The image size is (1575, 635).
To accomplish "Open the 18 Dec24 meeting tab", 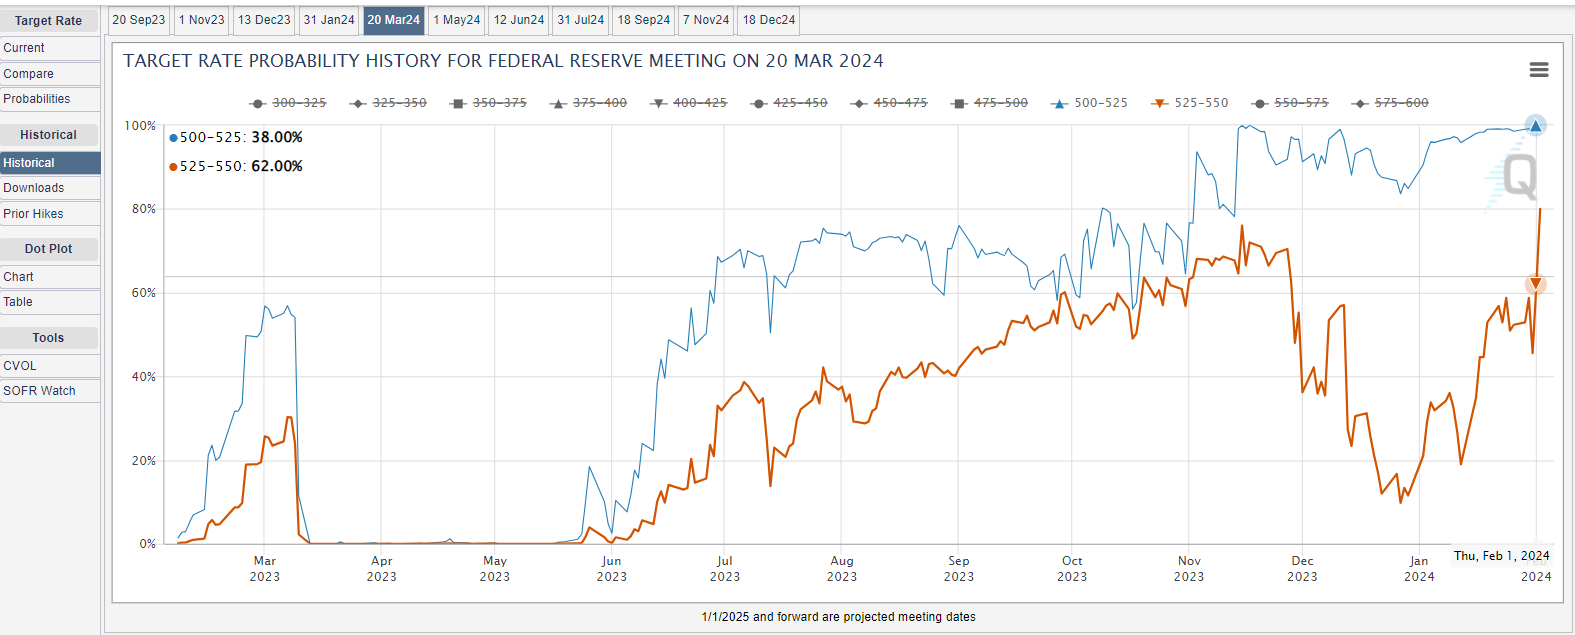I will pos(769,20).
